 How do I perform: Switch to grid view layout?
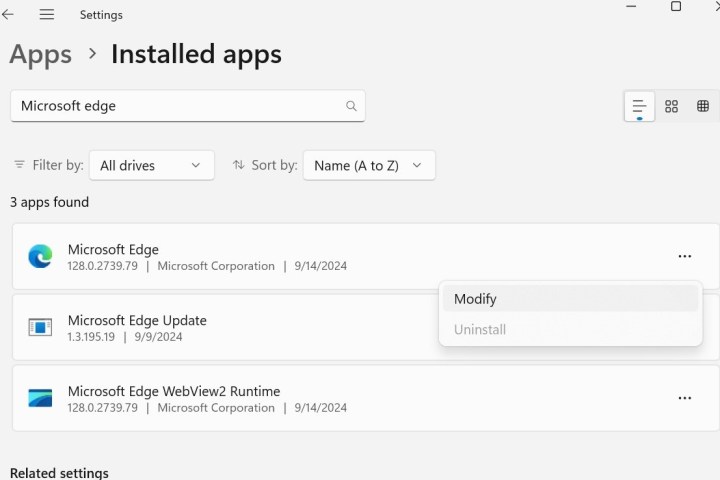coord(672,106)
